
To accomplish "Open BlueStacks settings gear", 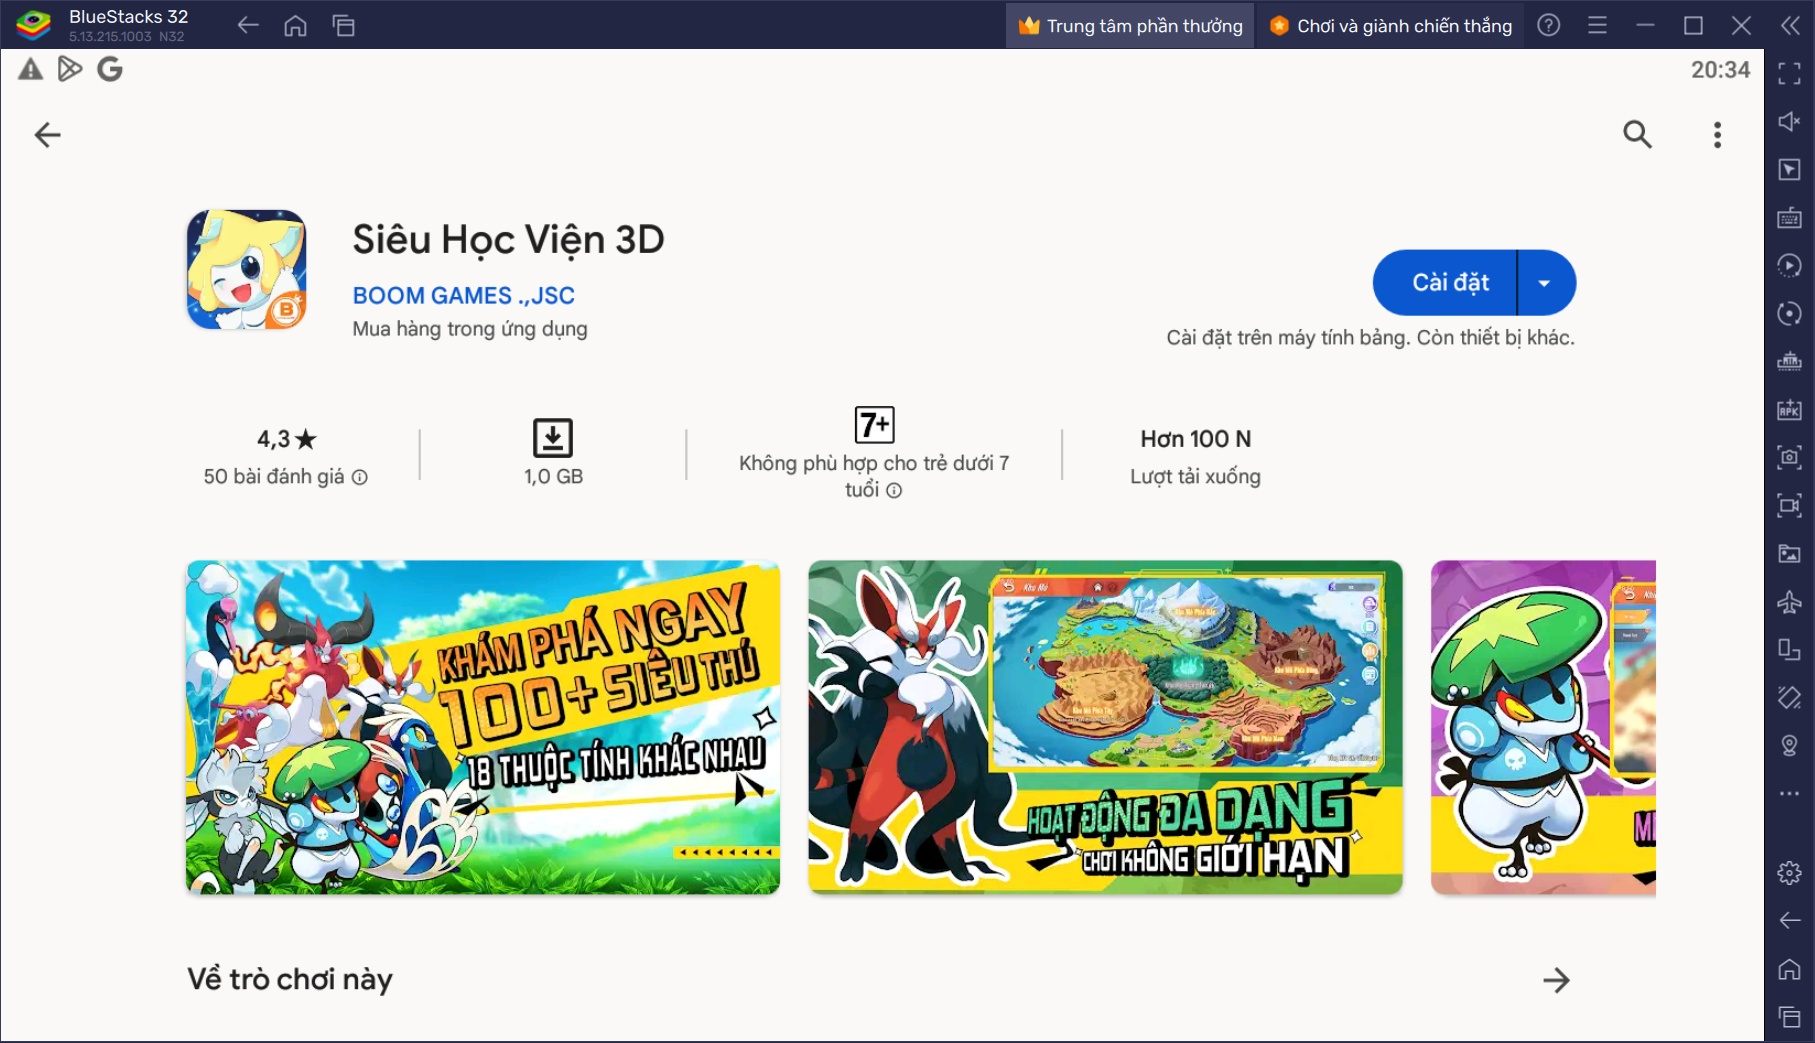I will click(1789, 873).
